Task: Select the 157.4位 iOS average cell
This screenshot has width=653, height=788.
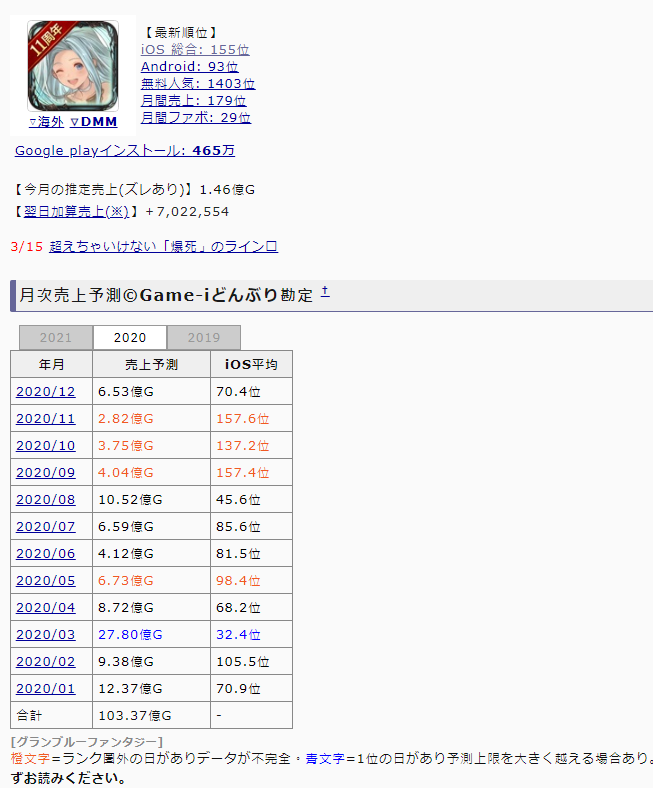Action: coord(251,473)
